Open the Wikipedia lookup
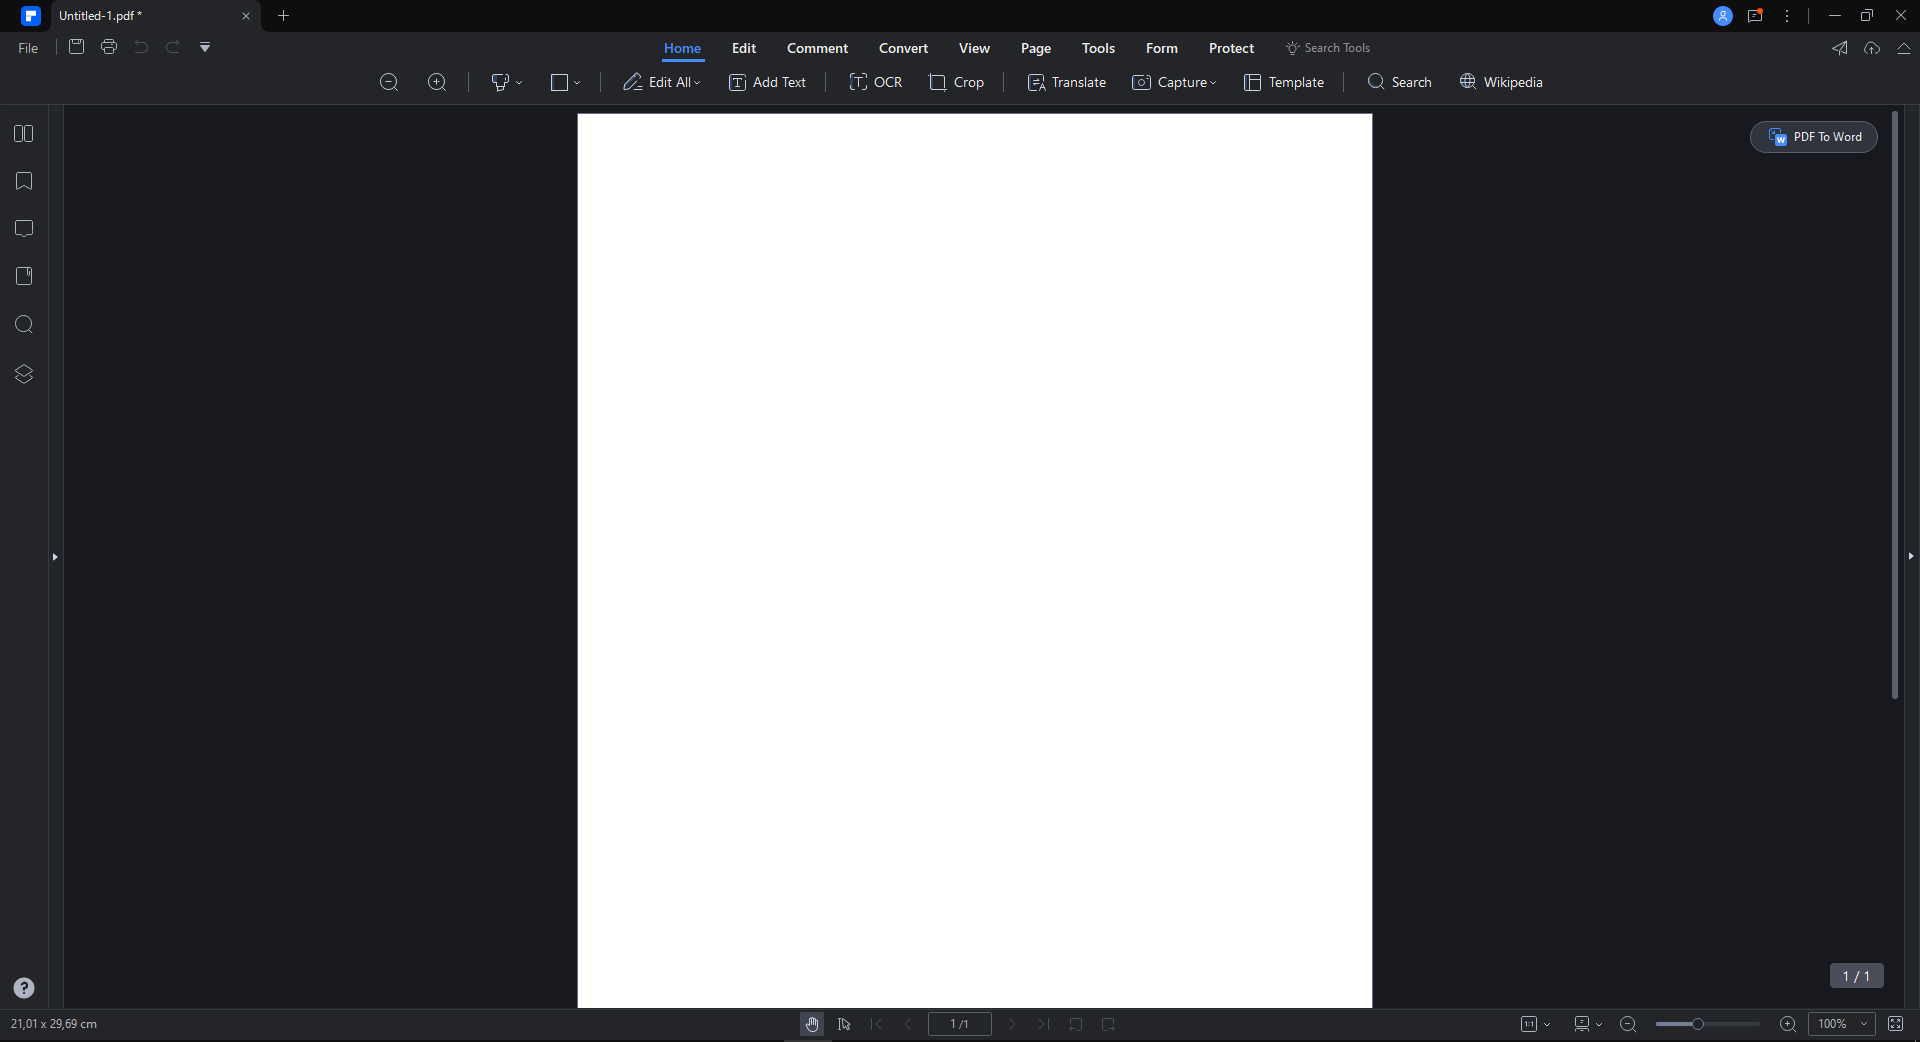The width and height of the screenshot is (1920, 1042). [x=1501, y=82]
